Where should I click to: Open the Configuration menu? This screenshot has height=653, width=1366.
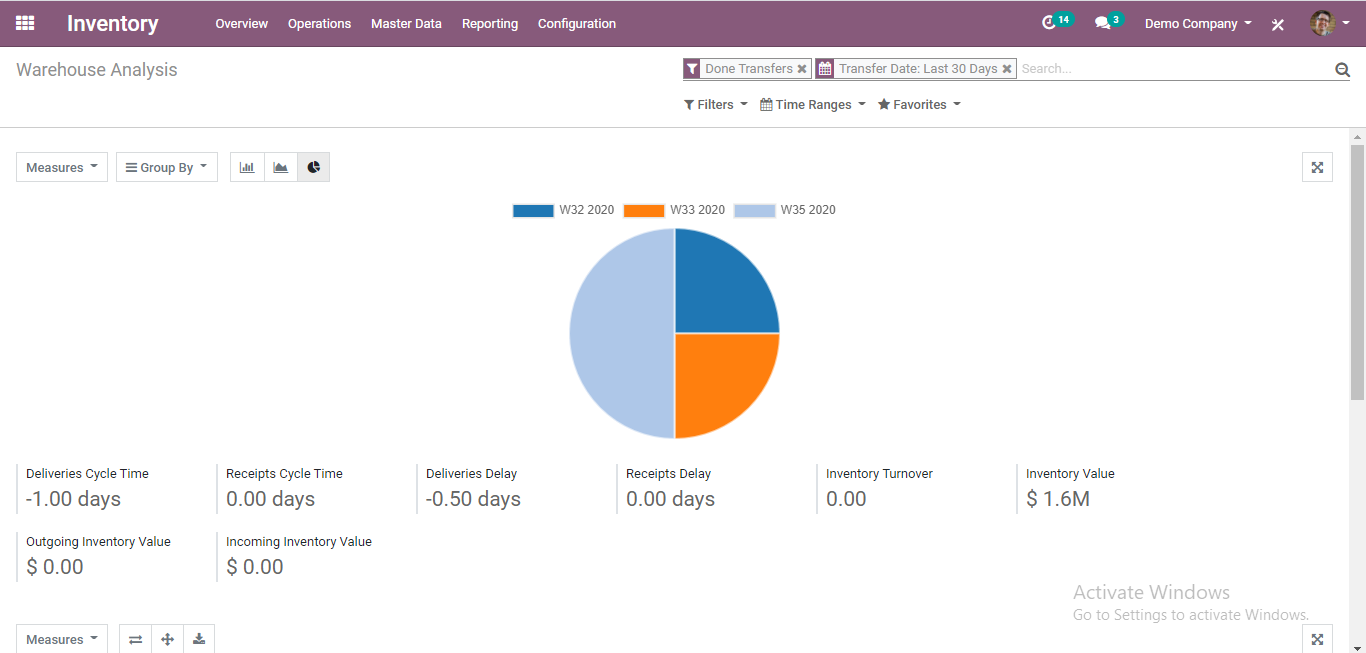tap(577, 23)
